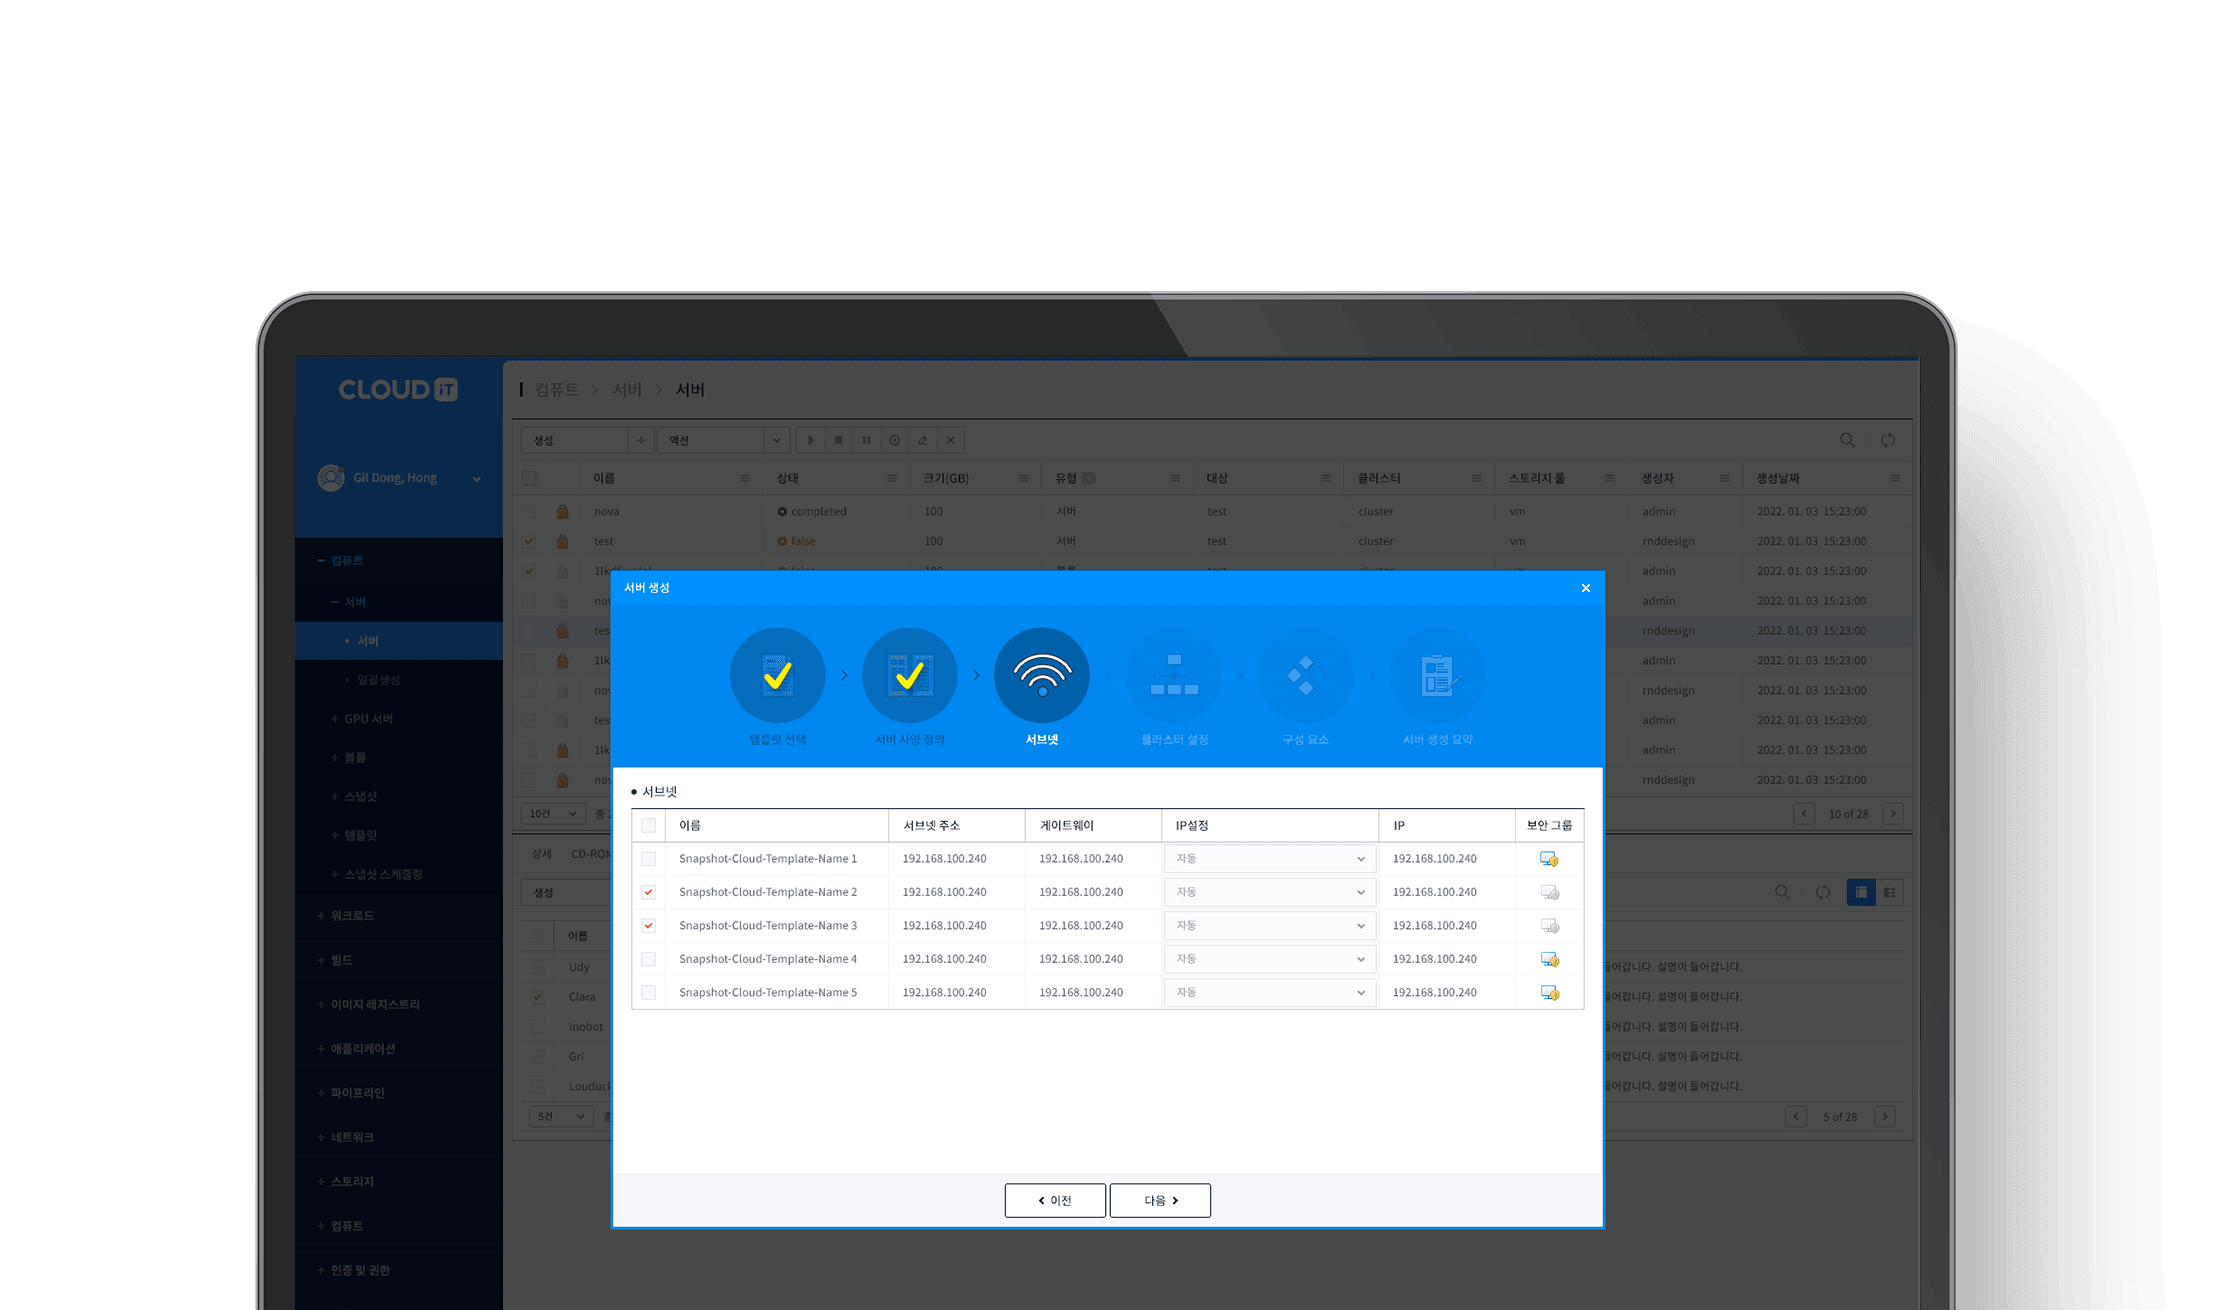The width and height of the screenshot is (2220, 1310).
Task: Select 일괄생성 in sidebar
Action: click(378, 680)
